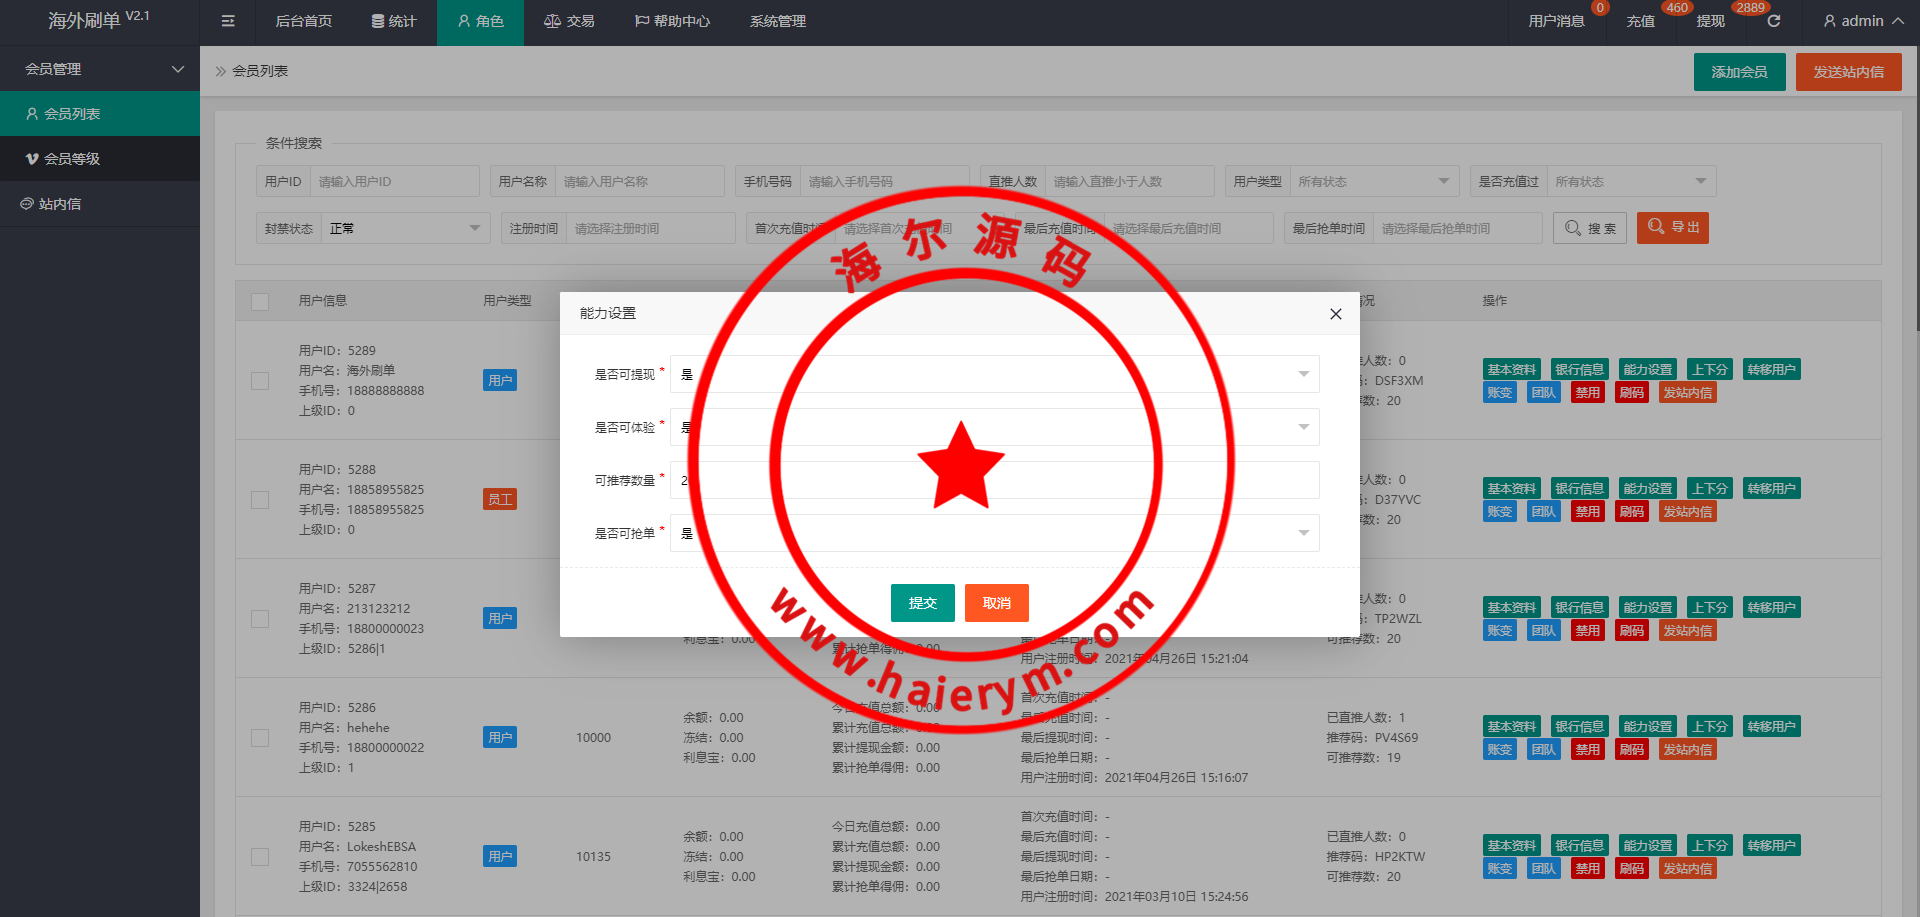Screen dimensions: 1920x917
Task: Open 用户消息 notifications in header
Action: coord(1556,21)
